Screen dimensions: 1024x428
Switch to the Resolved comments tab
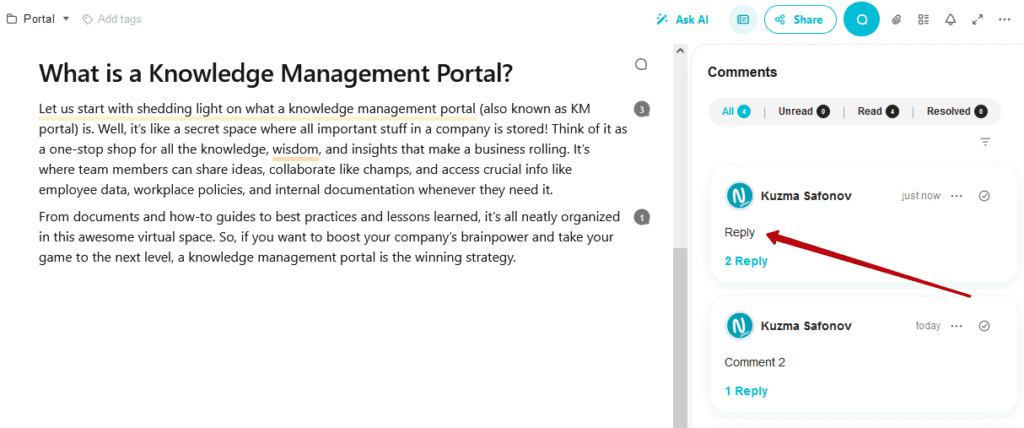click(x=957, y=112)
